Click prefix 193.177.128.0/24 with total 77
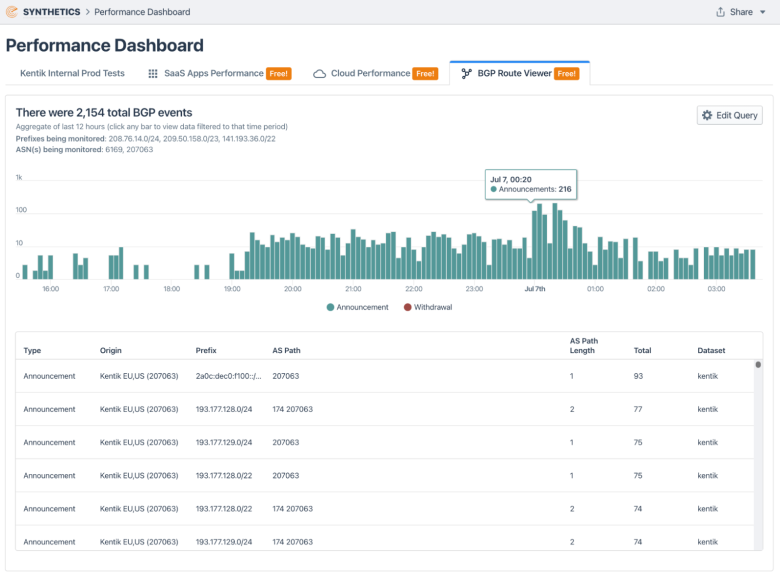The image size is (780, 578). pos(224,409)
